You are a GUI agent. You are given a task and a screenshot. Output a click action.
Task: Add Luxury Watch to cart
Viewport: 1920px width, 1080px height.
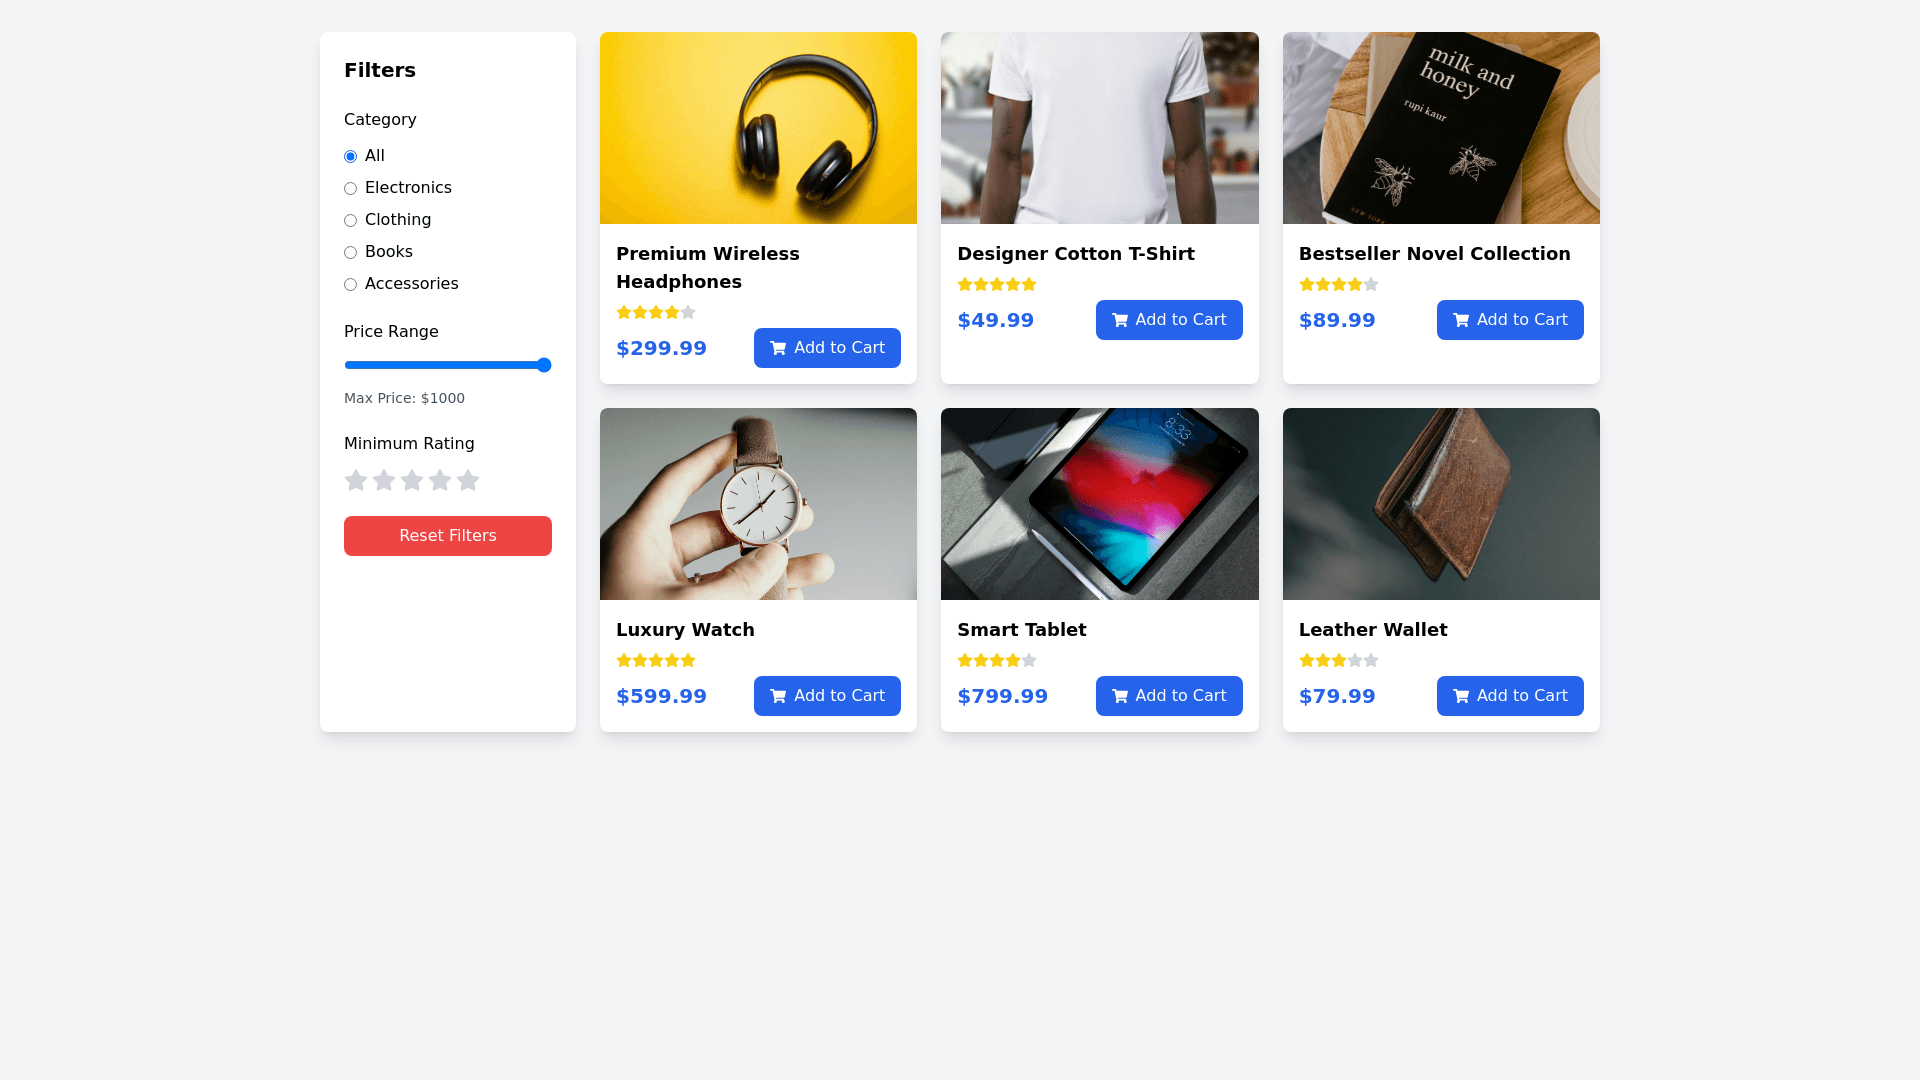(x=827, y=696)
